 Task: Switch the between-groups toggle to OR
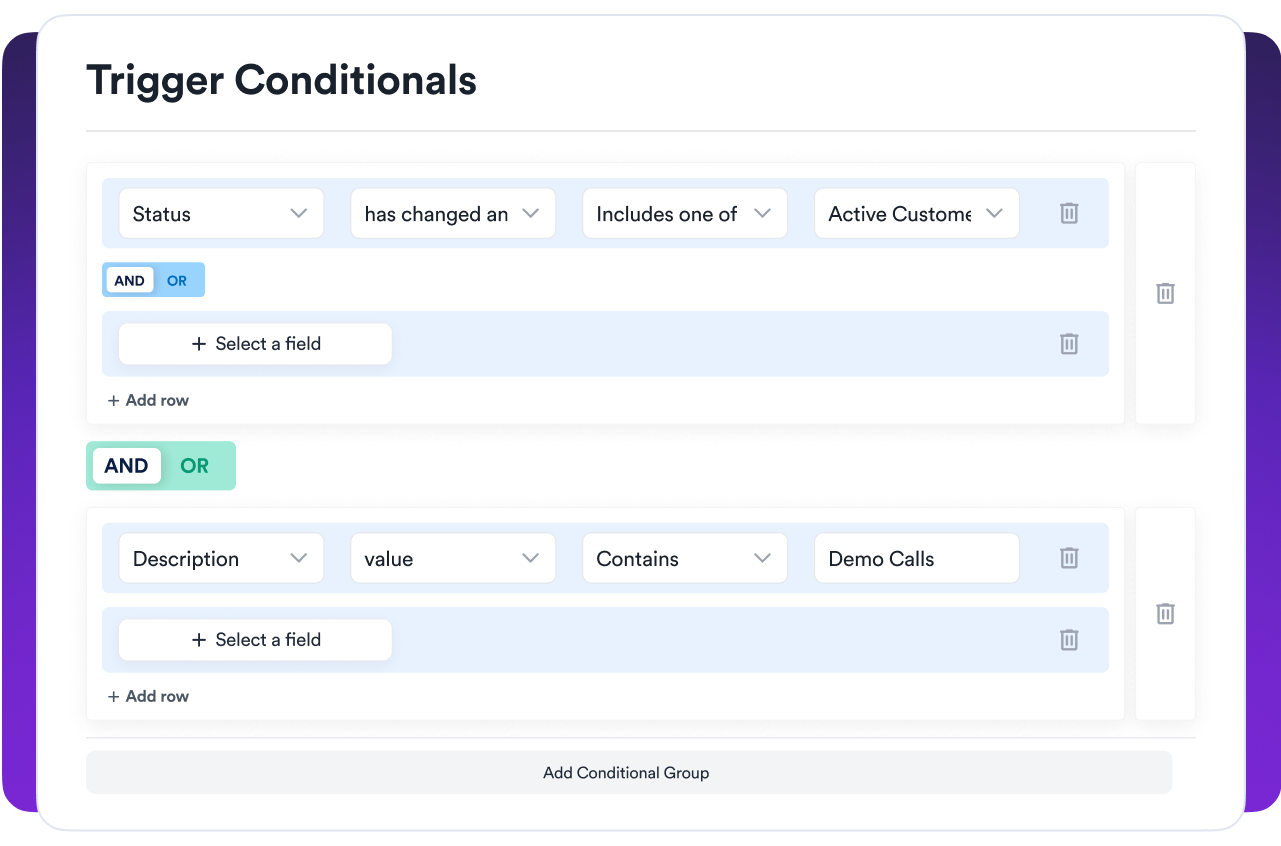click(x=195, y=466)
